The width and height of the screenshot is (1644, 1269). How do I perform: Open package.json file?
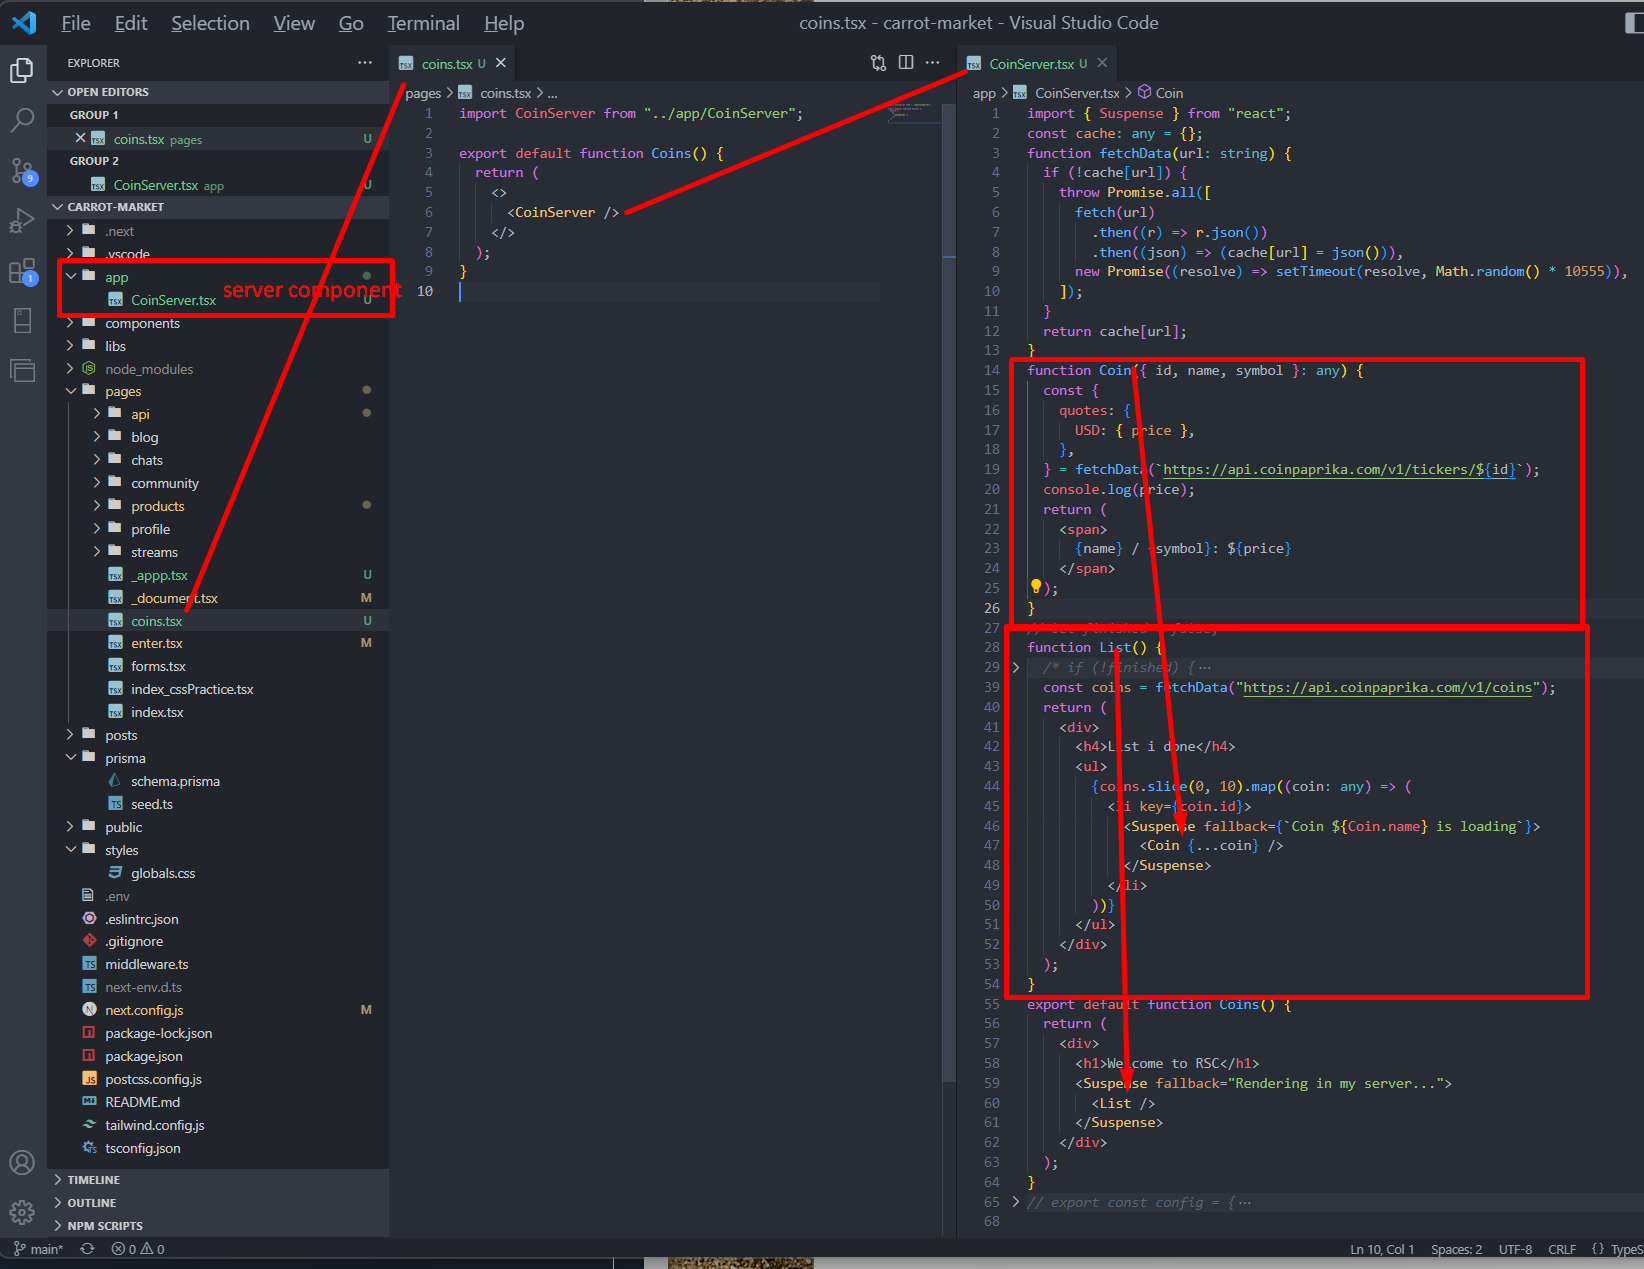pyautogui.click(x=218, y=1056)
